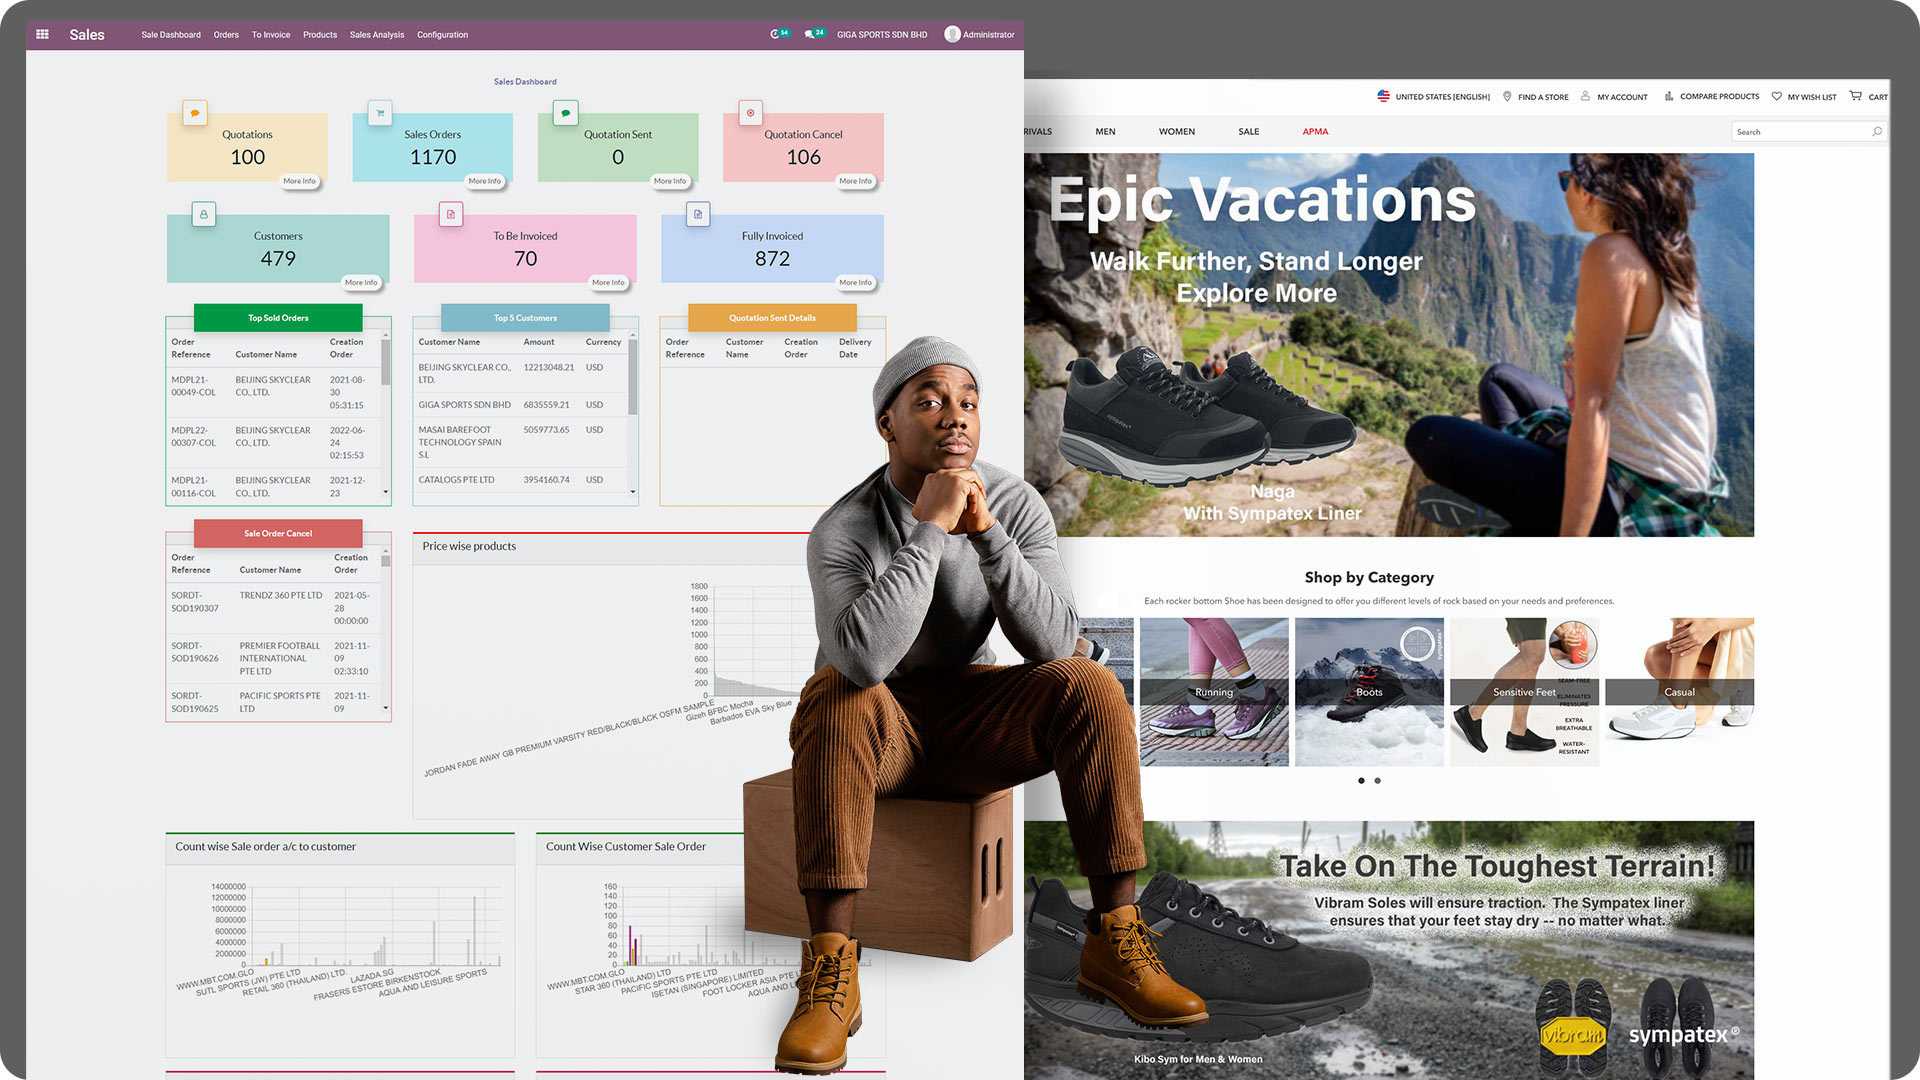
Task: Open the activities clock icon showing 54
Action: point(779,33)
